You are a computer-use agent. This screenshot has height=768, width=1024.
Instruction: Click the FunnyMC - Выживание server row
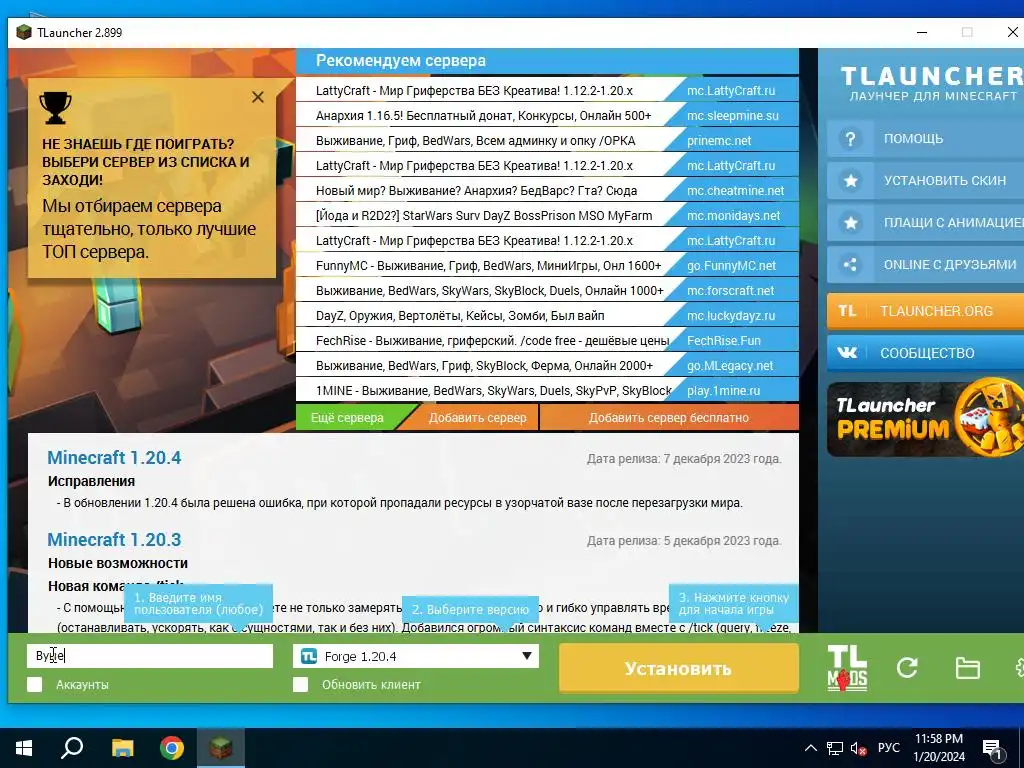[x=547, y=266]
